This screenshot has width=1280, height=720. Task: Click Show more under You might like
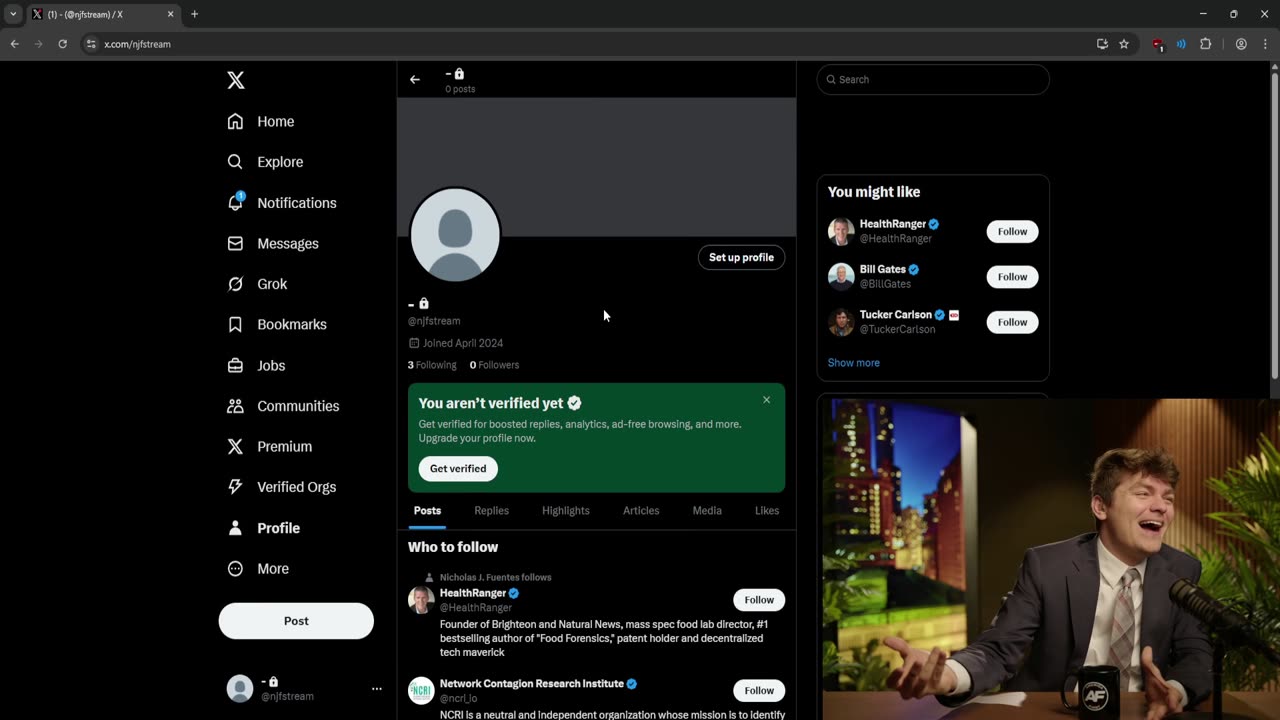pyautogui.click(x=854, y=363)
